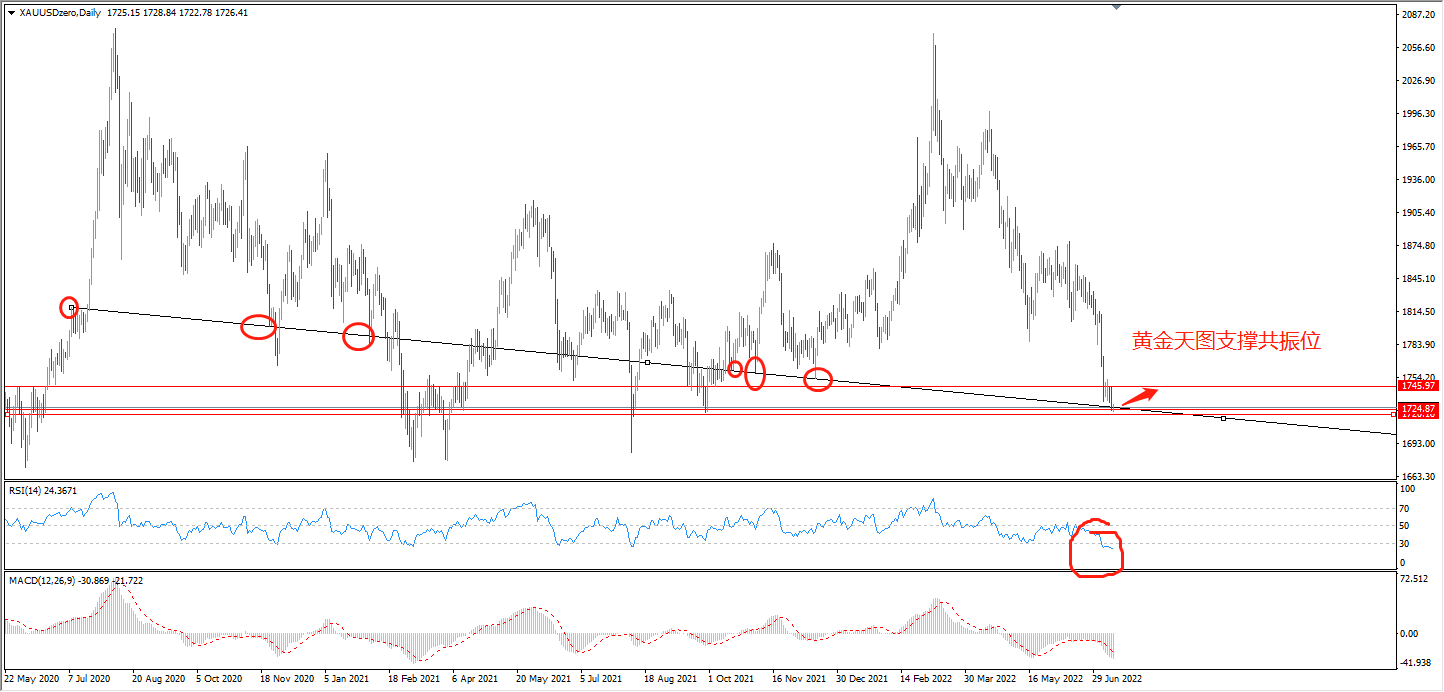Screen dimensions: 1444x692
Task: Click the red Chinese text annotation label
Action: click(x=1226, y=341)
